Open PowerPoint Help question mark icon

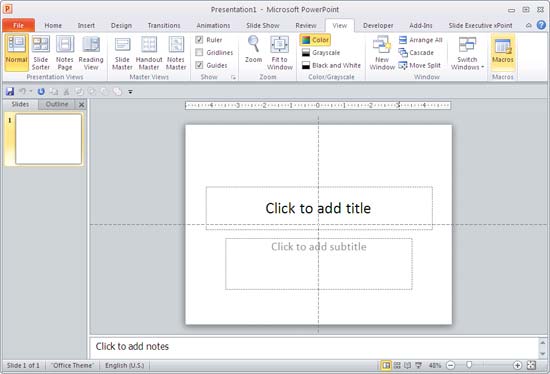[x=541, y=25]
